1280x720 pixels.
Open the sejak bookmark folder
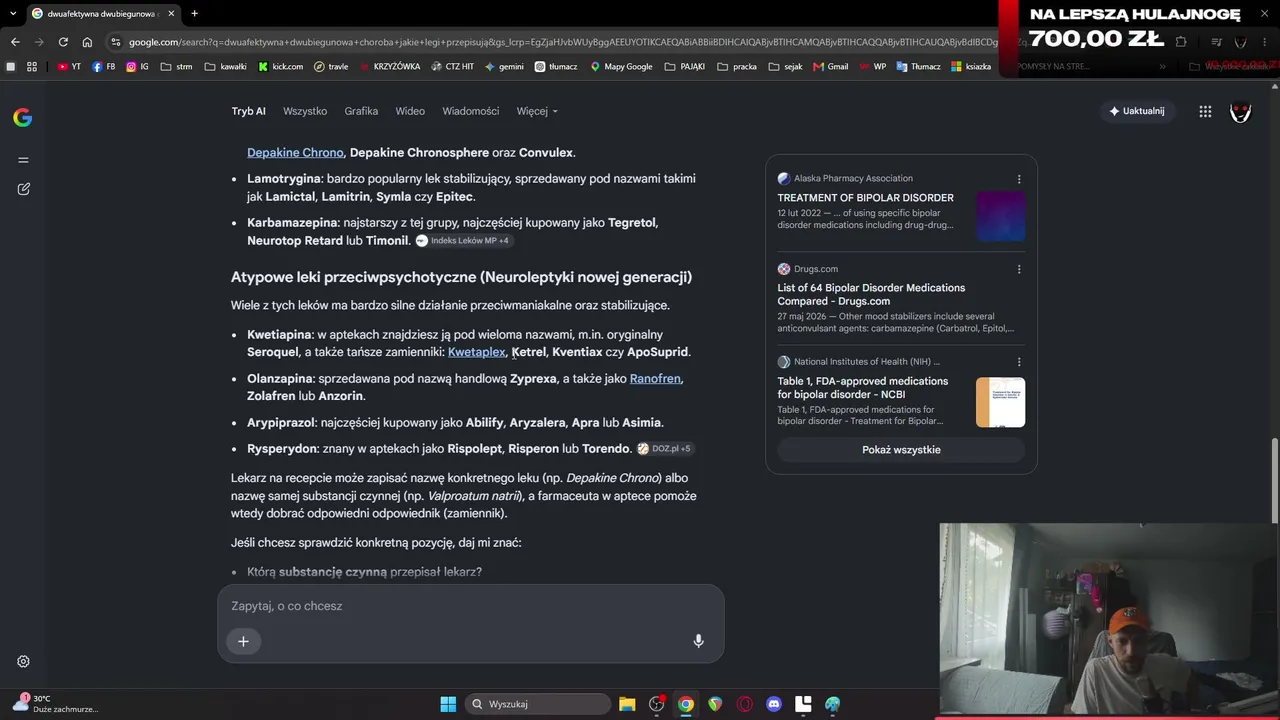[785, 67]
